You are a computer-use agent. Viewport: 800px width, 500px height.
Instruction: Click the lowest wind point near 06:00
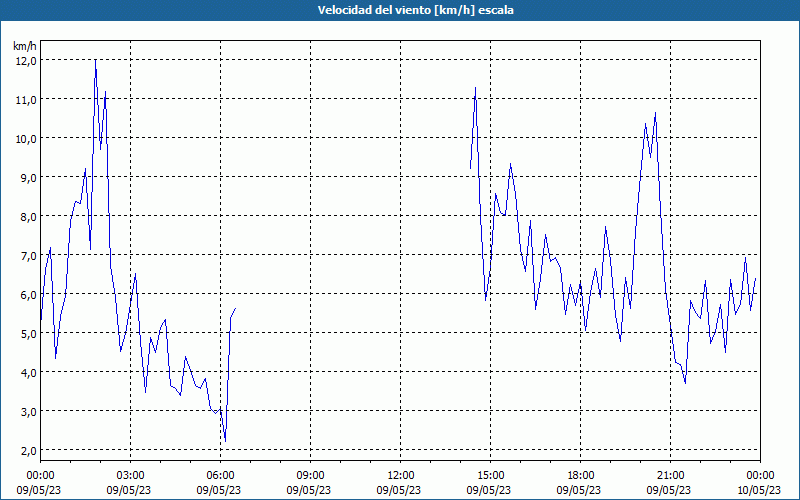[x=225, y=441]
